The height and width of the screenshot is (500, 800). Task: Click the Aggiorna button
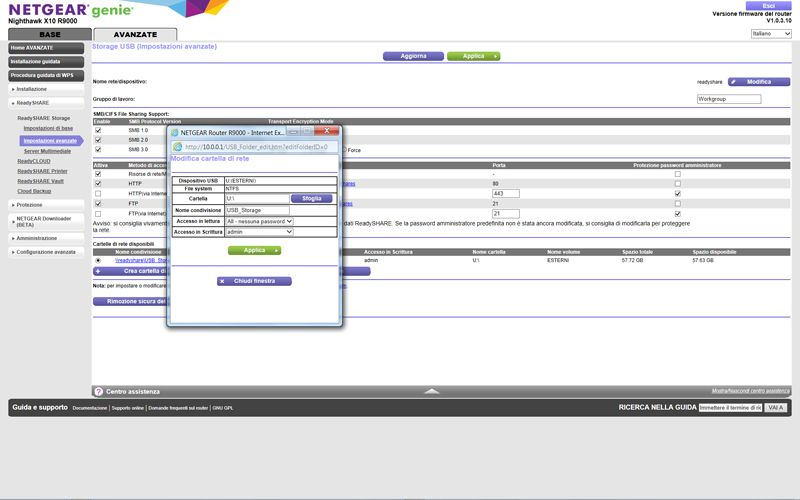(413, 56)
